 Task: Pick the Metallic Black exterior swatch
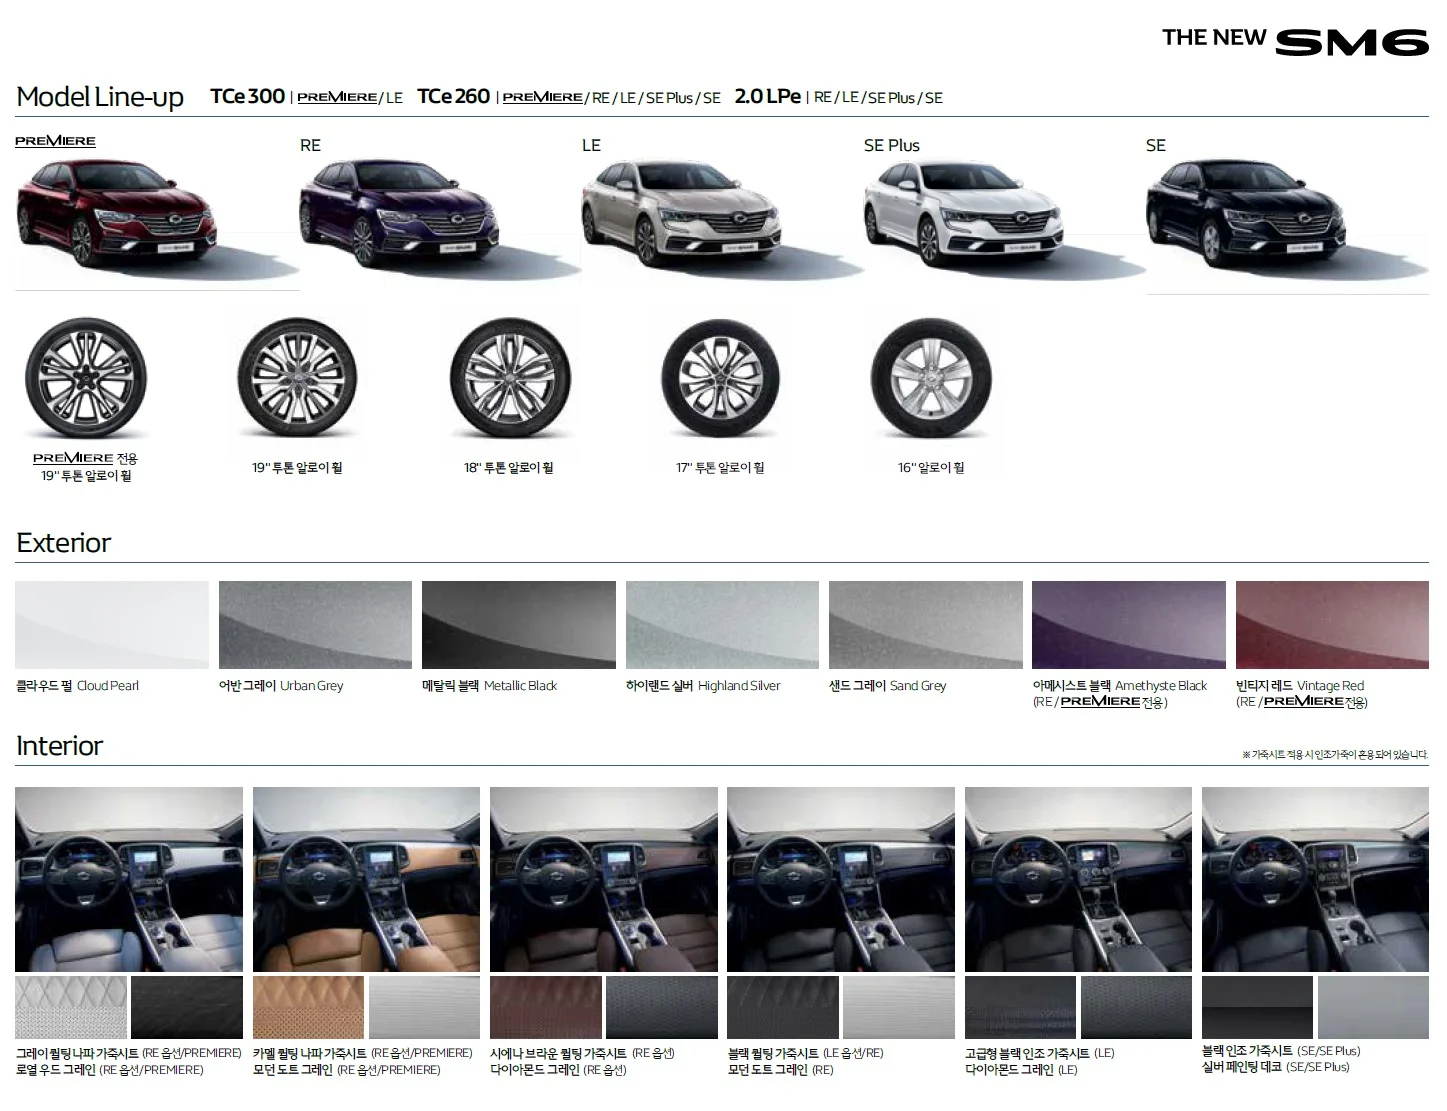point(519,625)
